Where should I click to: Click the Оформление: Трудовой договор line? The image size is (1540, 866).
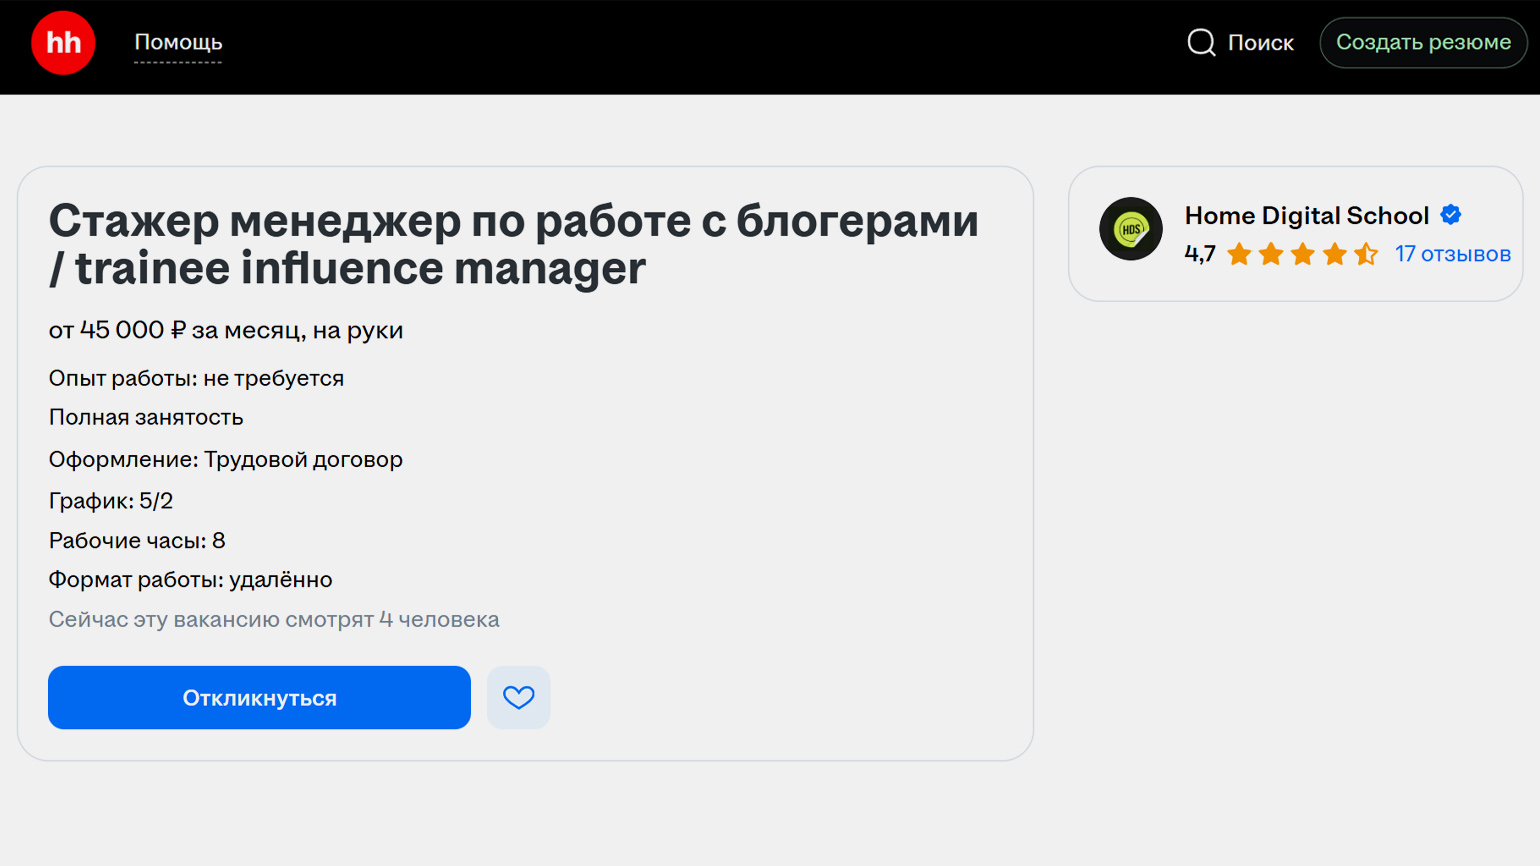[x=226, y=459]
